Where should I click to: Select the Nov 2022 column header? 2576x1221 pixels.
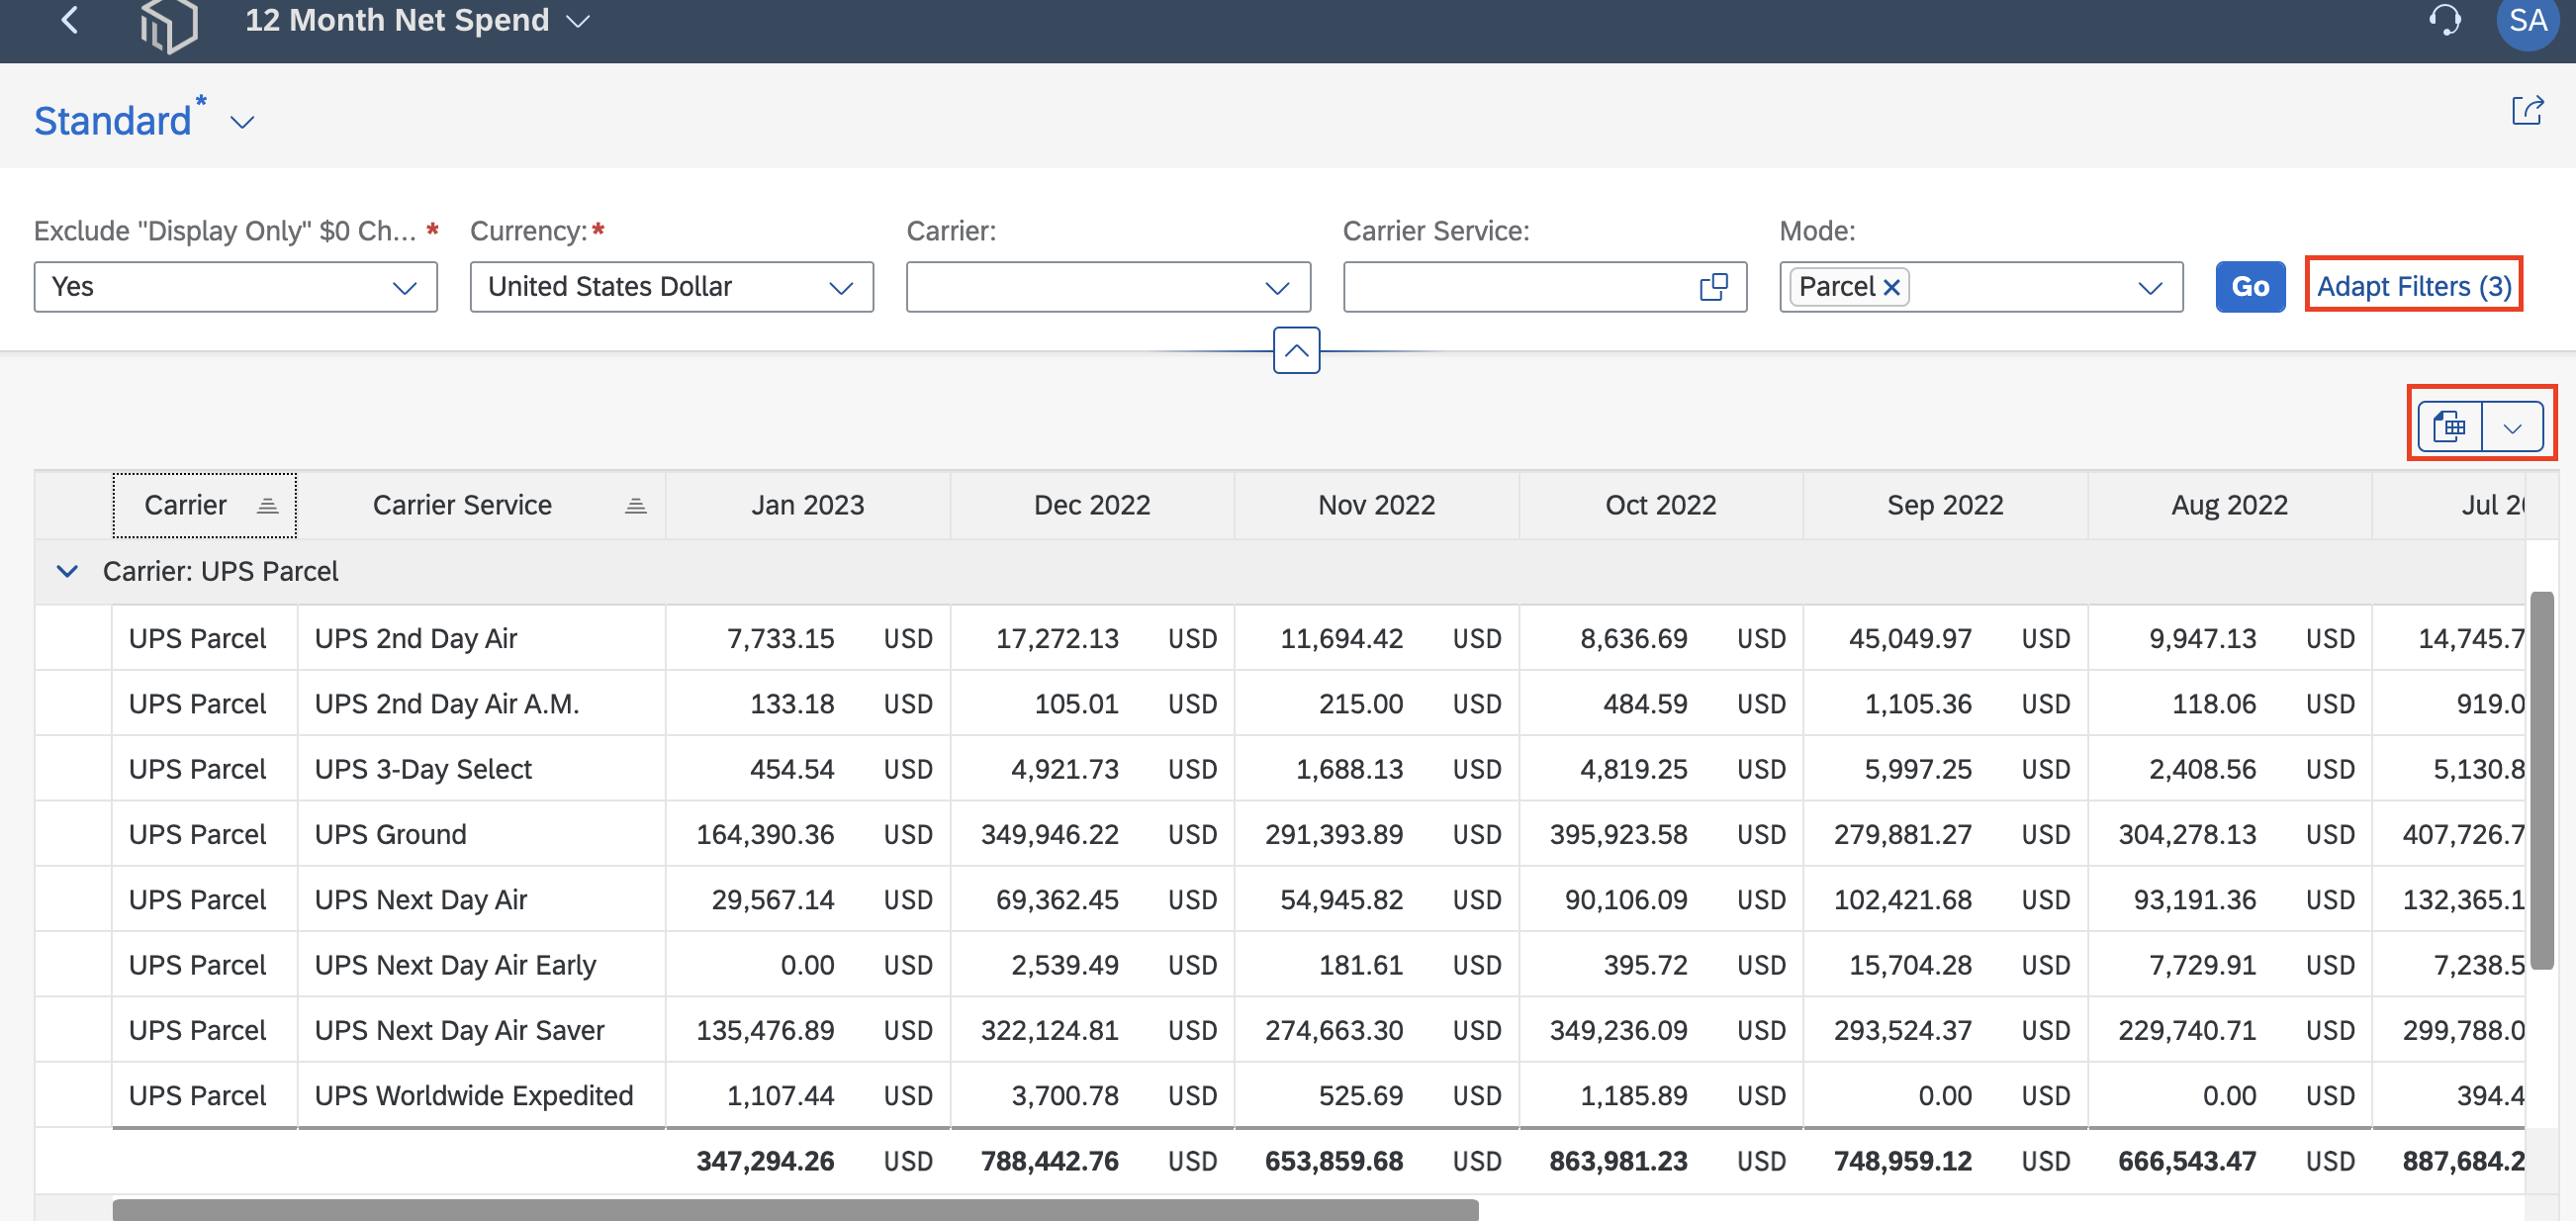[1376, 505]
